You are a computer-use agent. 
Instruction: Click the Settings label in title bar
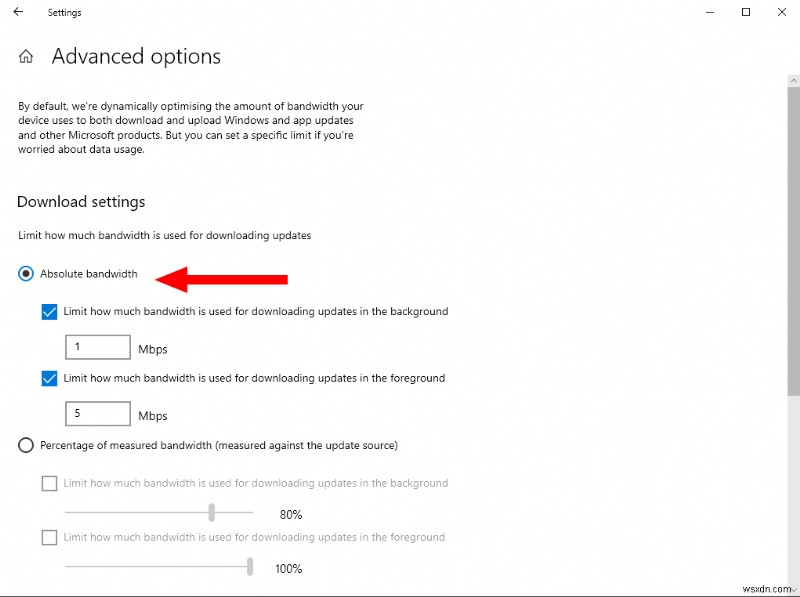pos(64,12)
